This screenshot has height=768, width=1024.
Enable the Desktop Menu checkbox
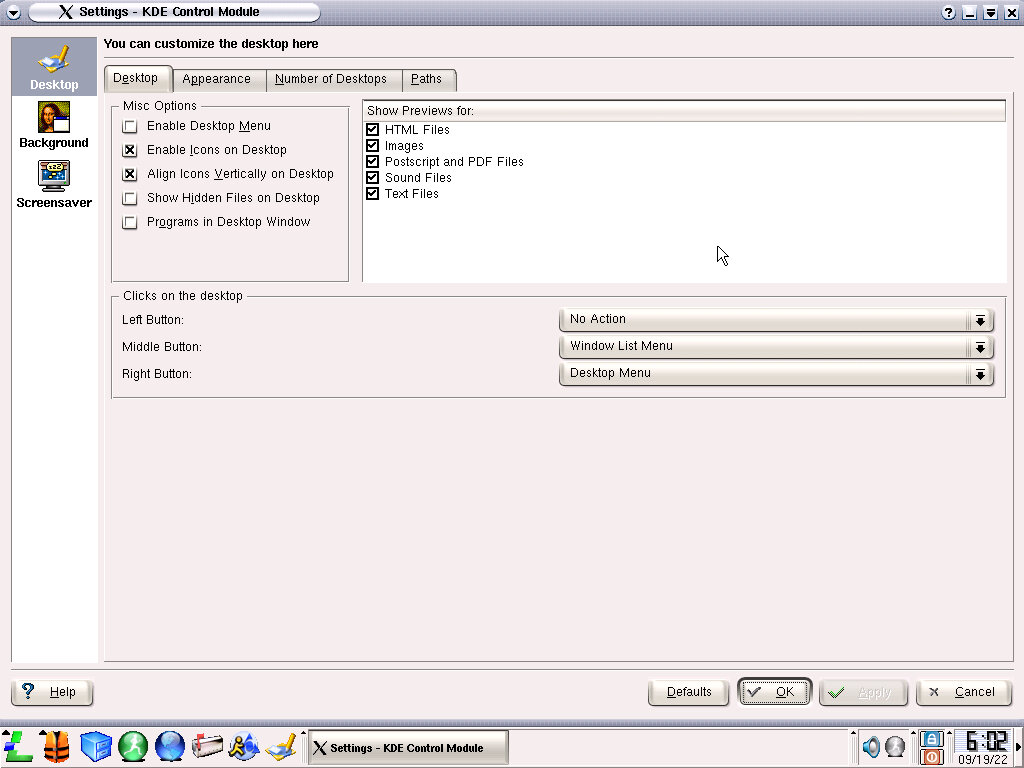(130, 127)
